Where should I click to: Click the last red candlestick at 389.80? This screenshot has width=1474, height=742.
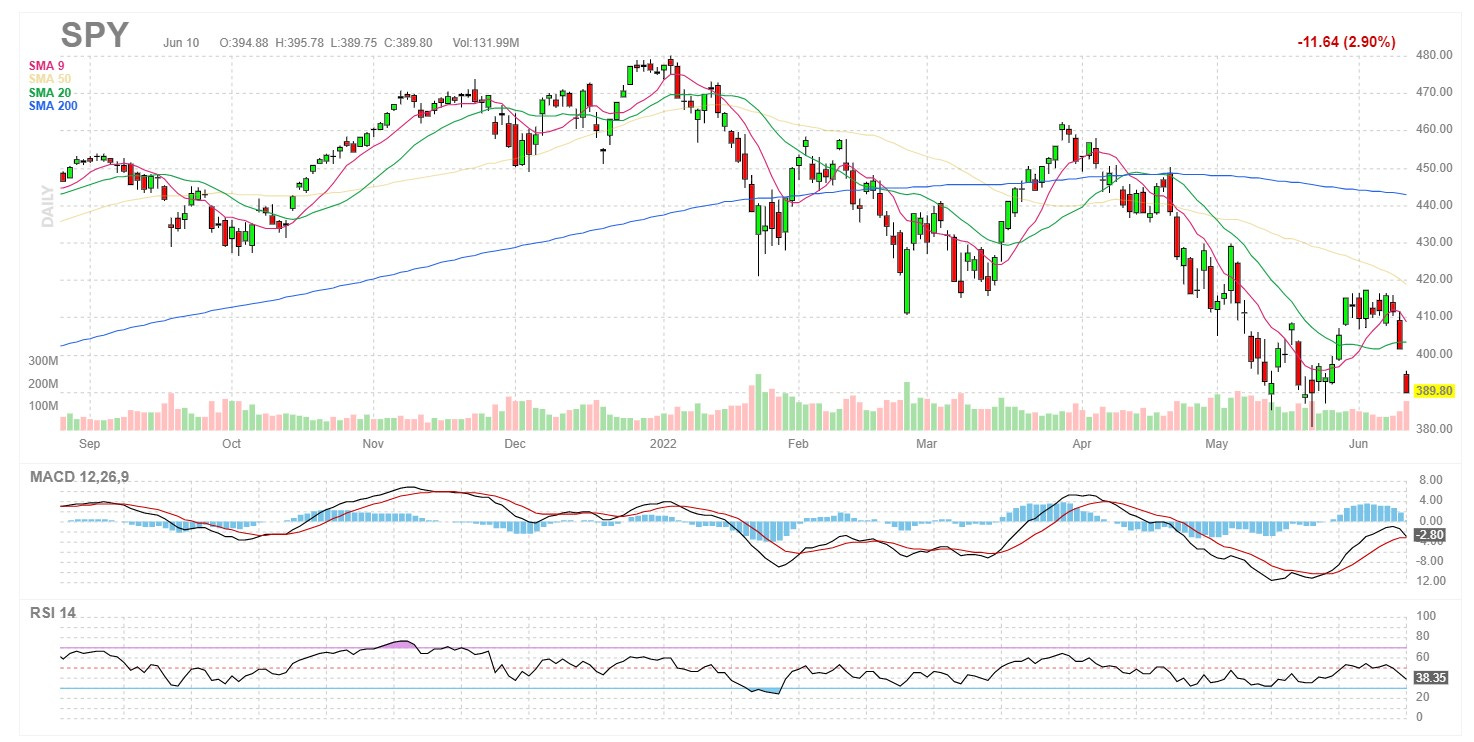tap(1407, 383)
